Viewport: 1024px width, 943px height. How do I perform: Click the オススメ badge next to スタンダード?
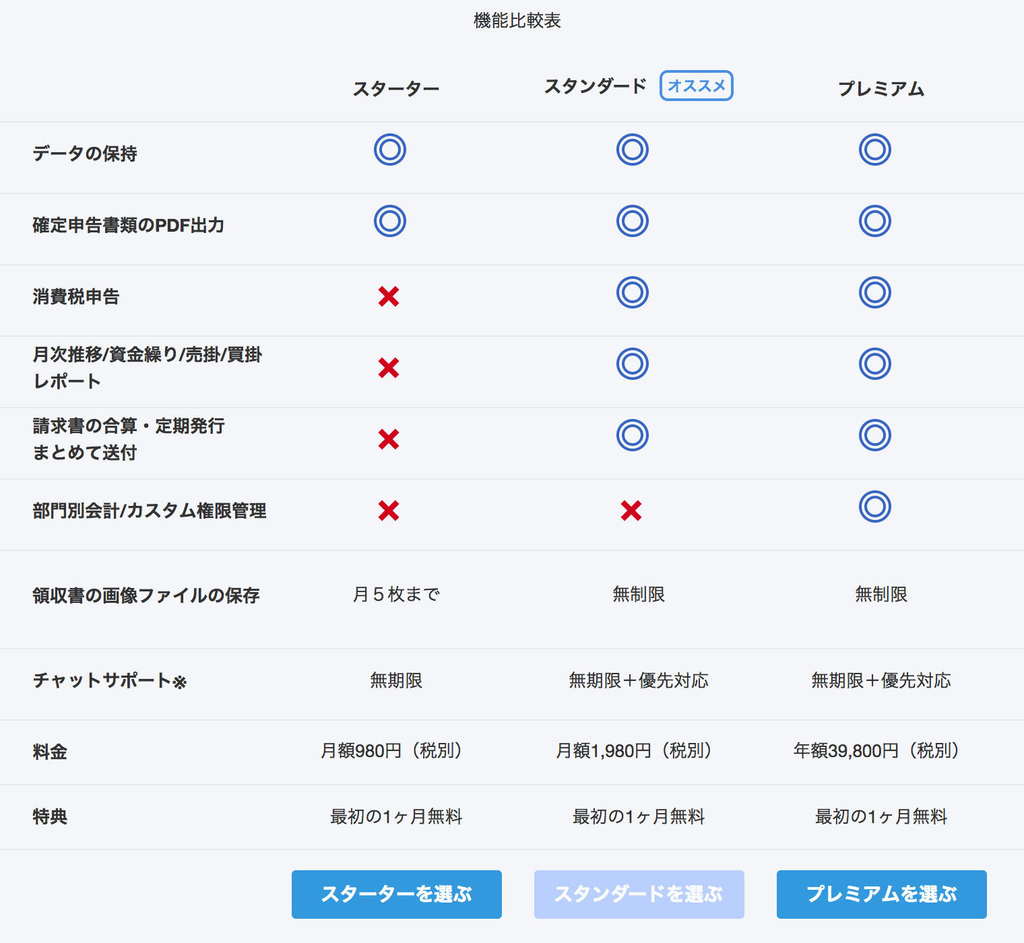point(696,86)
